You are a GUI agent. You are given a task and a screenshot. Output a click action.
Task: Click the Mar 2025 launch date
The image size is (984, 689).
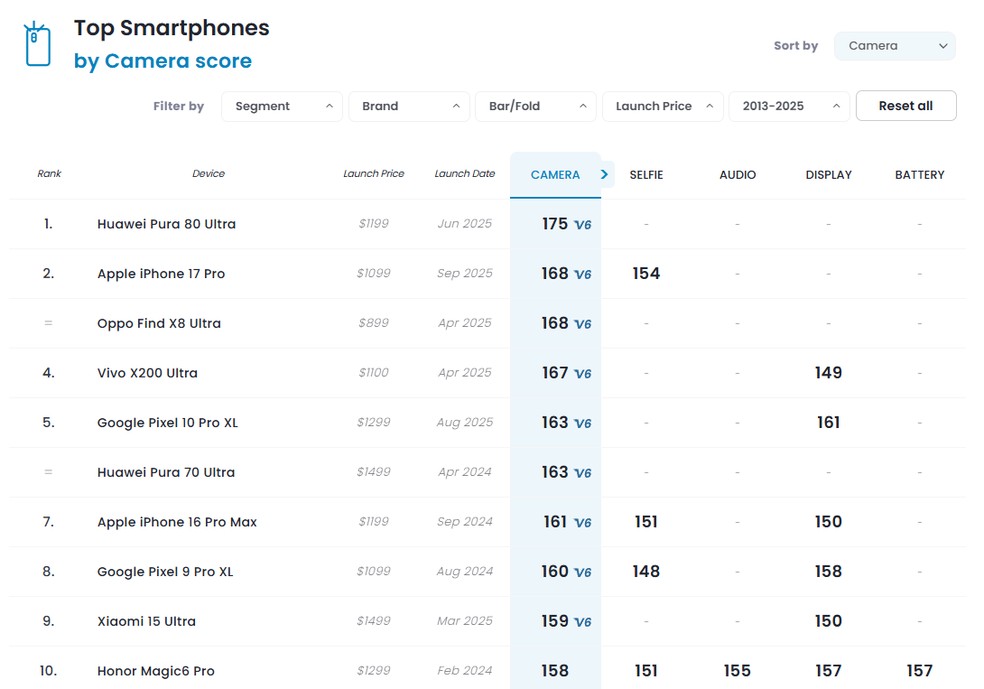pos(464,621)
